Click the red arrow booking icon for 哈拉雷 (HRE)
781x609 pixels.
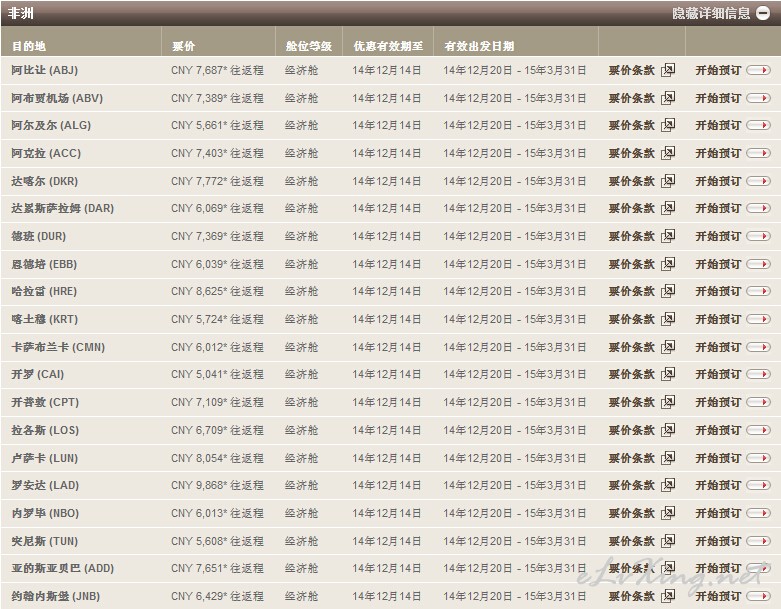[759, 291]
